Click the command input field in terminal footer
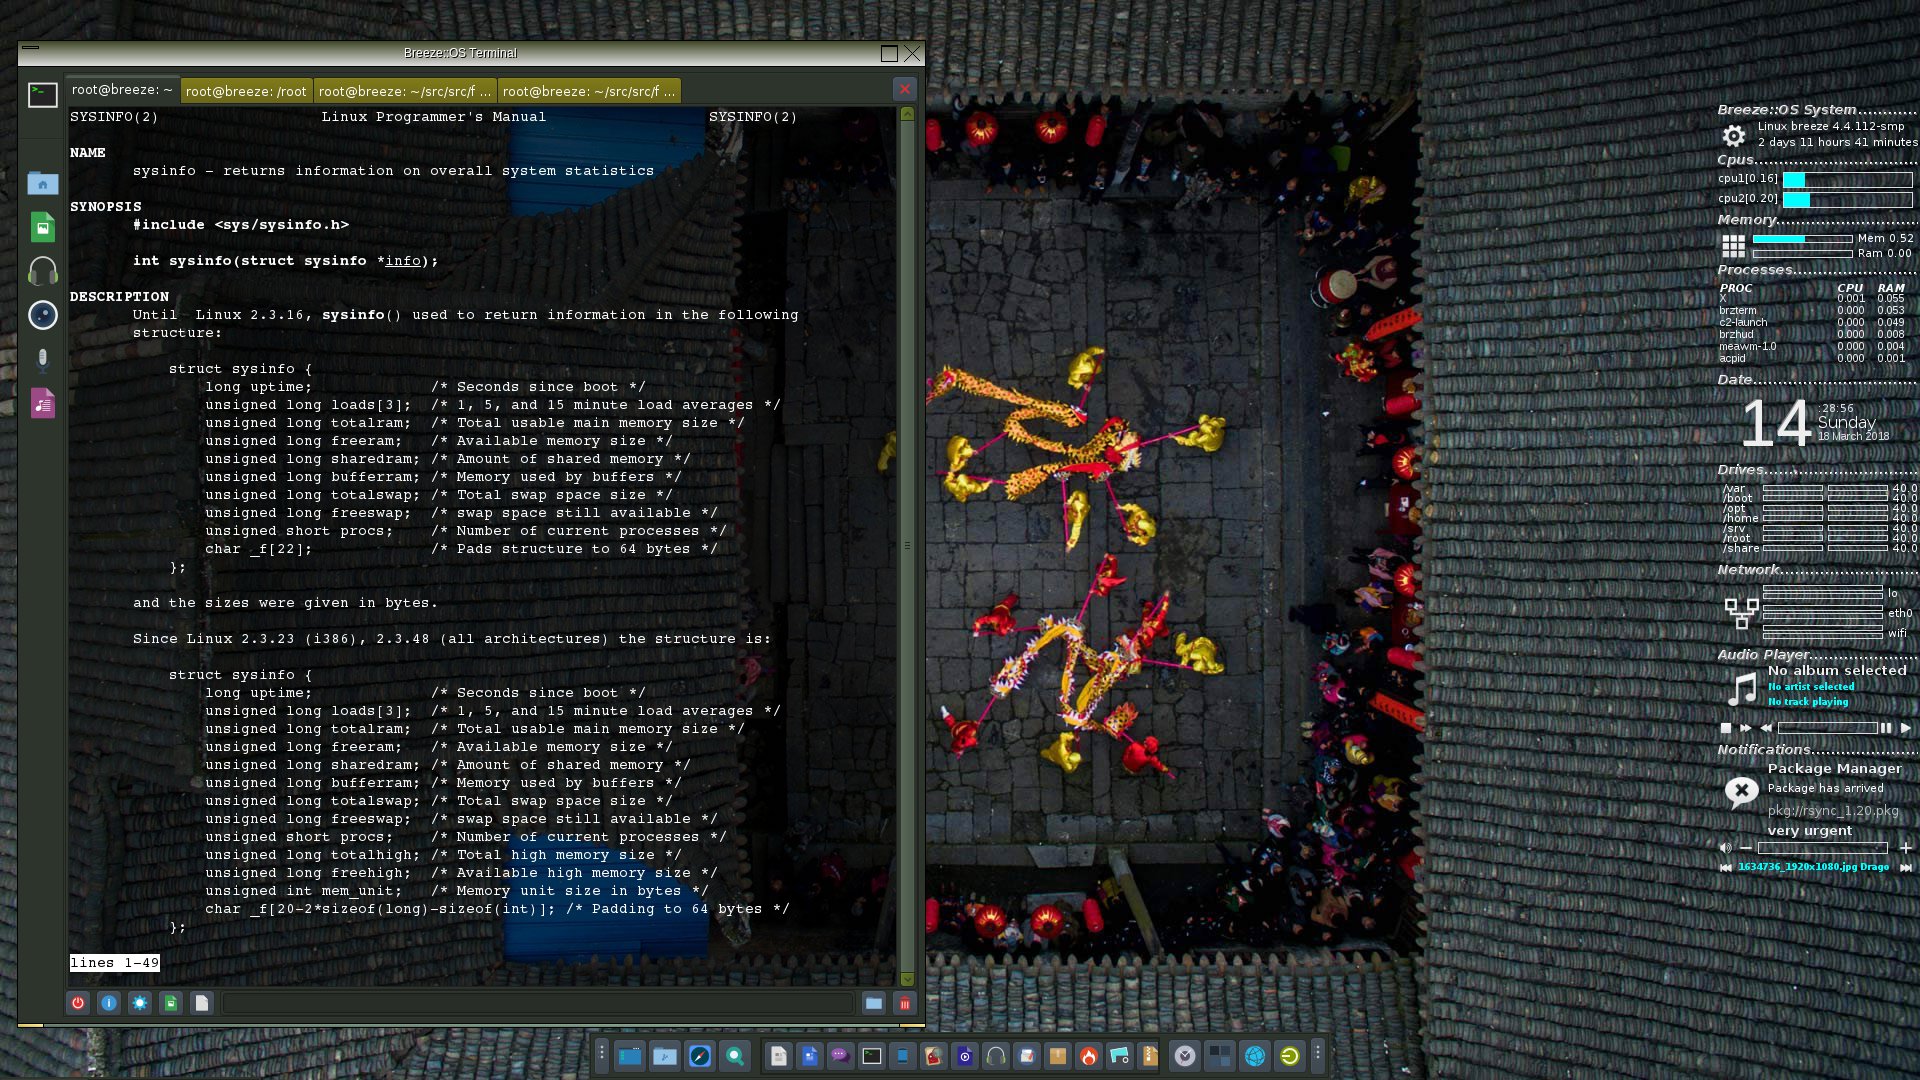The height and width of the screenshot is (1080, 1920). click(x=538, y=1003)
